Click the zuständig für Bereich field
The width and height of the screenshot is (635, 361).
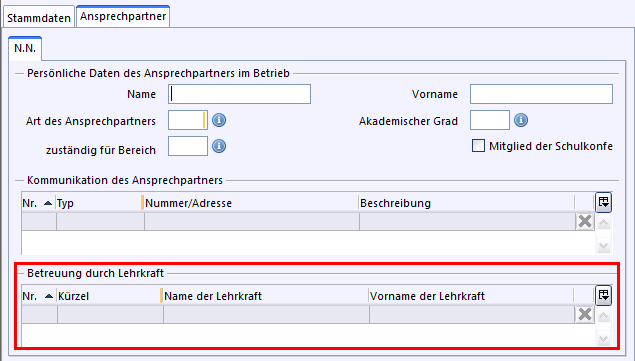tap(188, 146)
